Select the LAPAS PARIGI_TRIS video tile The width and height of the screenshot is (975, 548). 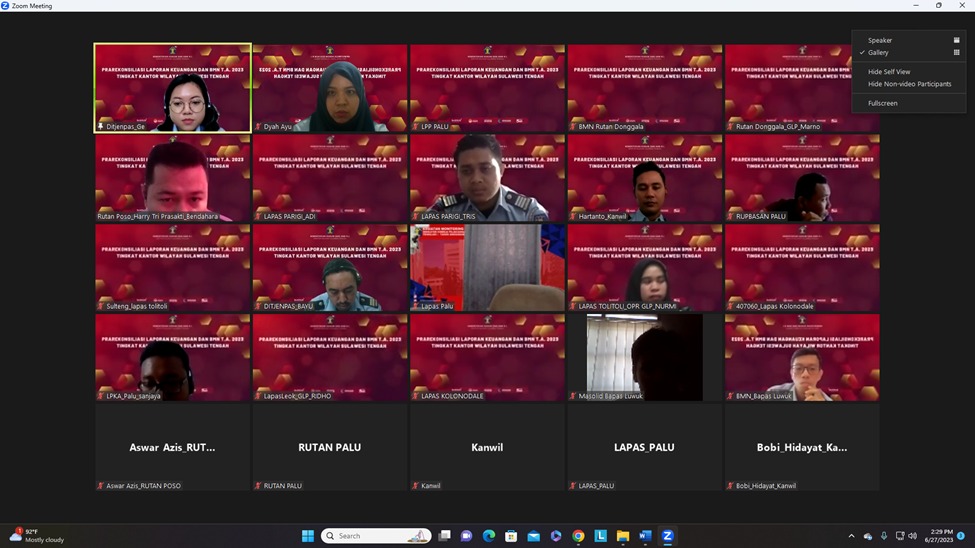[487, 178]
